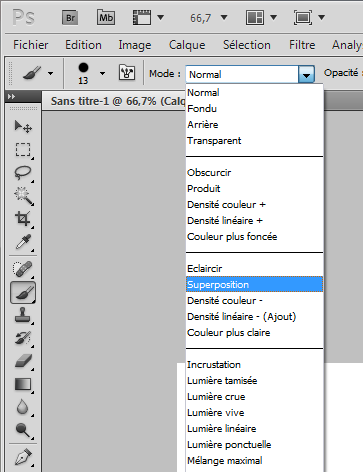Click the Screen Mode icon

tap(303, 17)
